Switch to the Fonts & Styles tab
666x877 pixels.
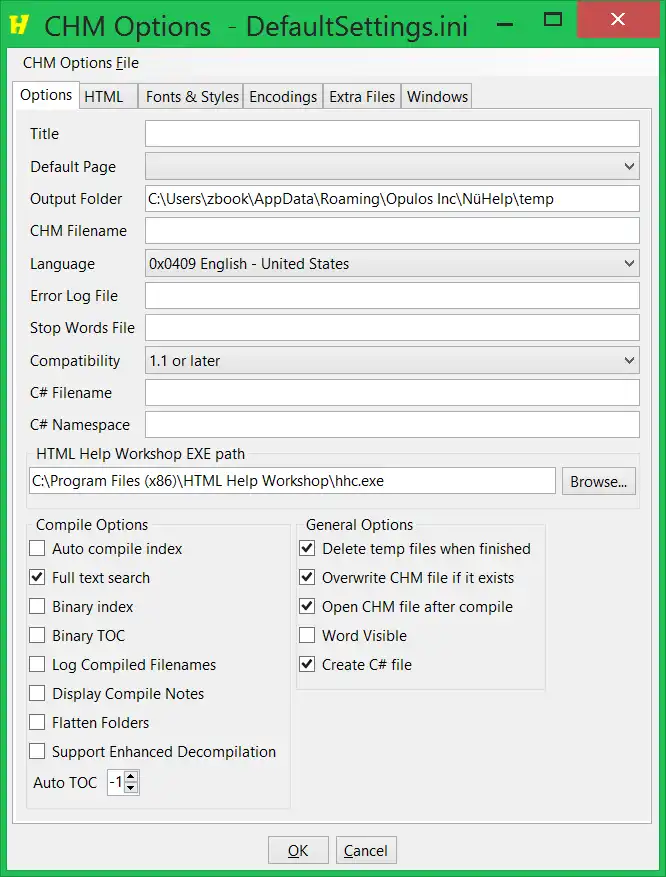click(192, 97)
